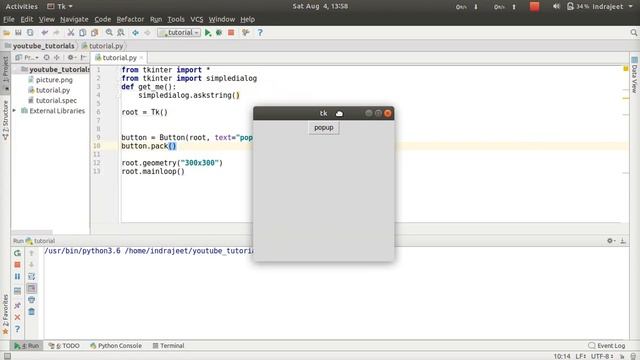Open the Navigate menu
The width and height of the screenshot is (640, 360).
pyautogui.click(x=74, y=19)
